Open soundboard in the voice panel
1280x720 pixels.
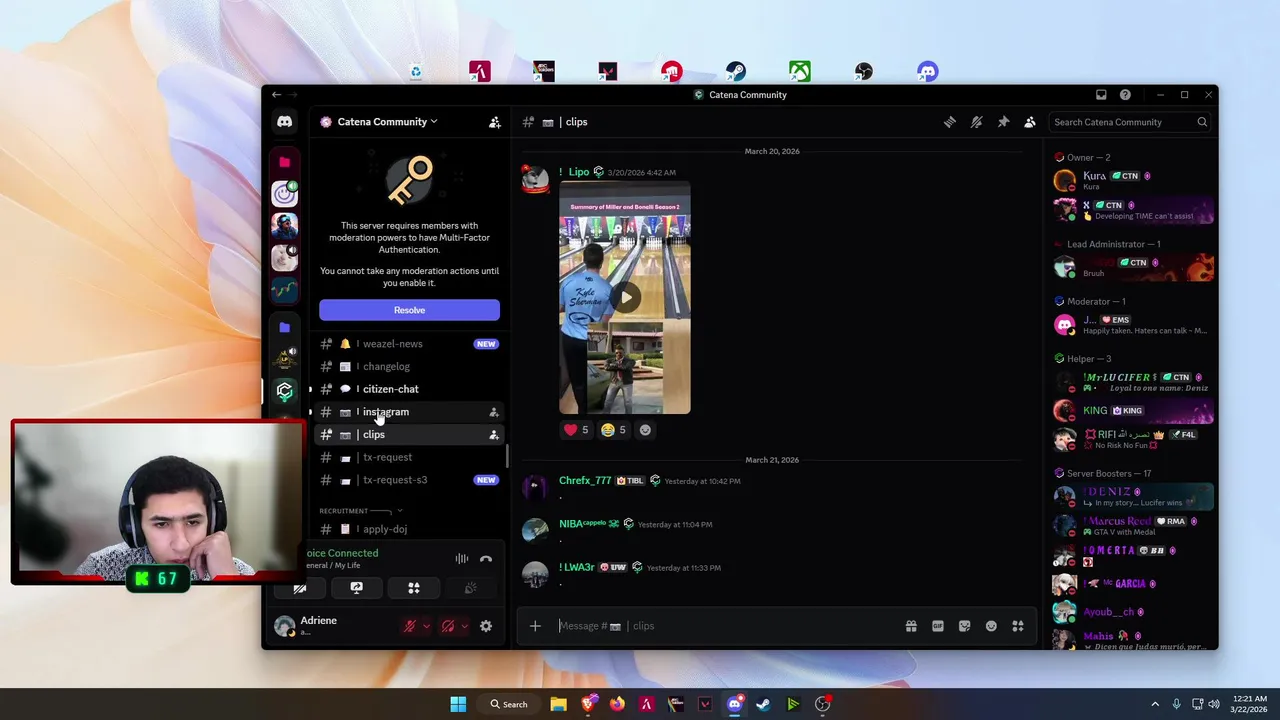click(x=471, y=588)
